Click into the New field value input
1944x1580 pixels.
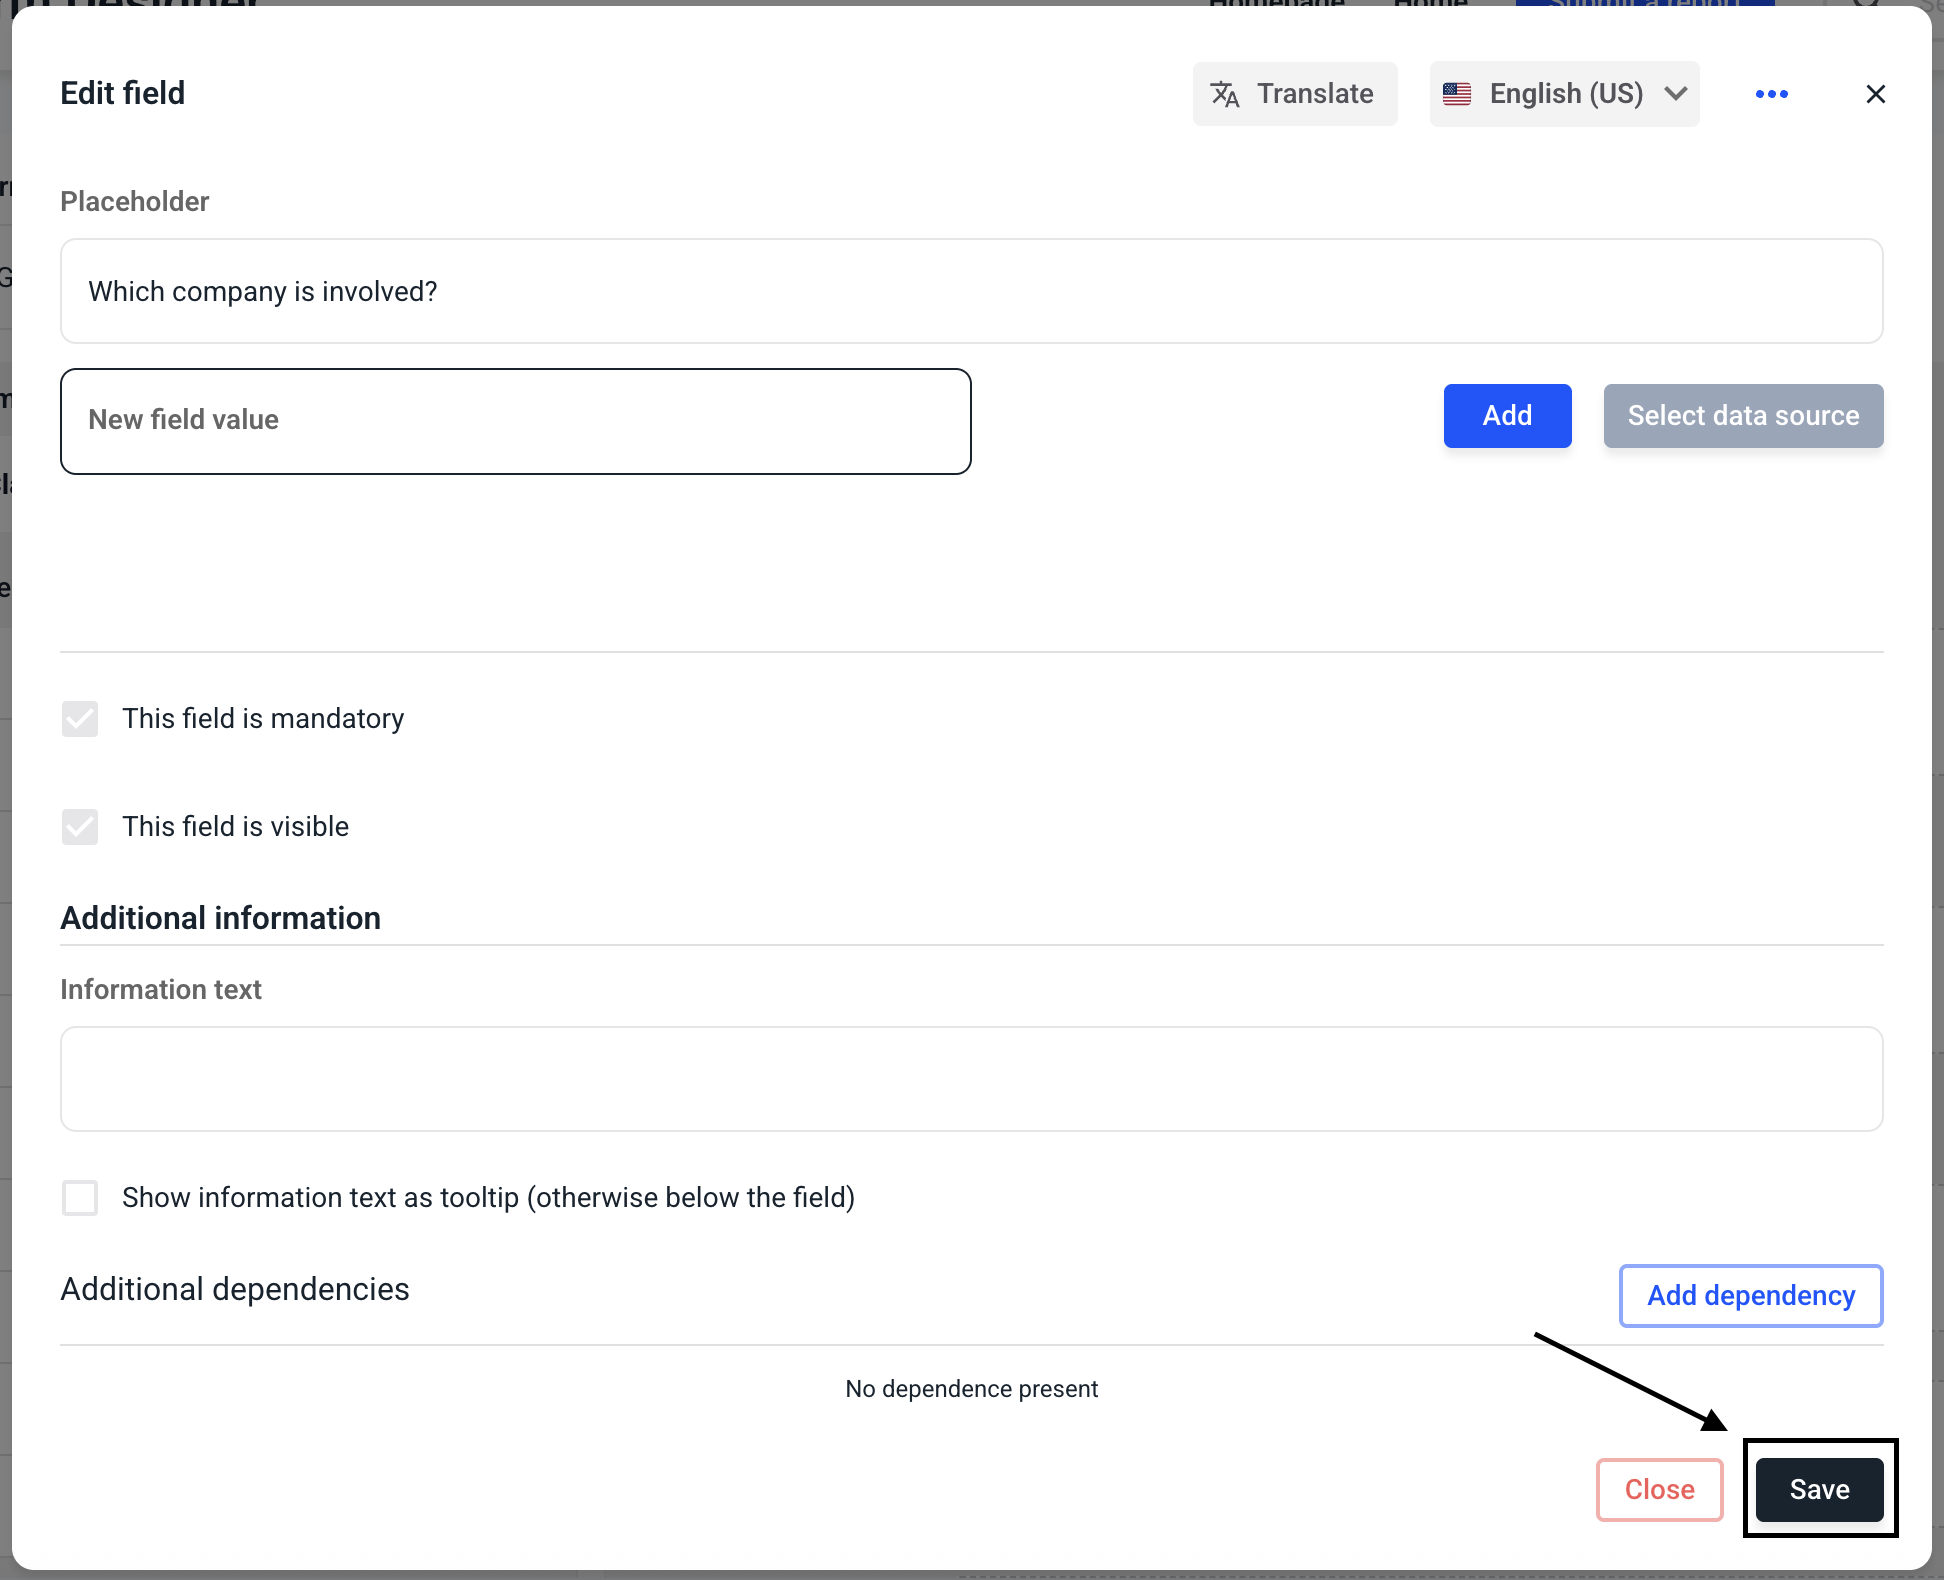tap(515, 421)
